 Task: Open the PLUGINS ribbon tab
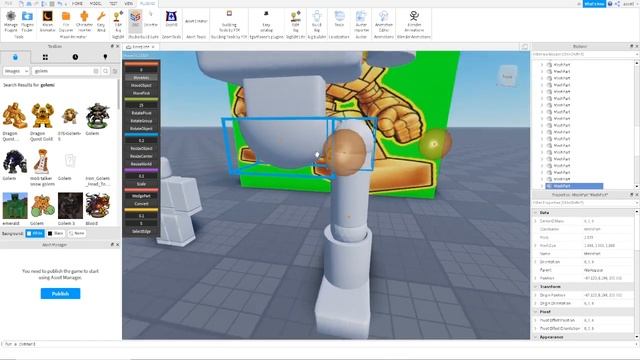pos(147,3)
